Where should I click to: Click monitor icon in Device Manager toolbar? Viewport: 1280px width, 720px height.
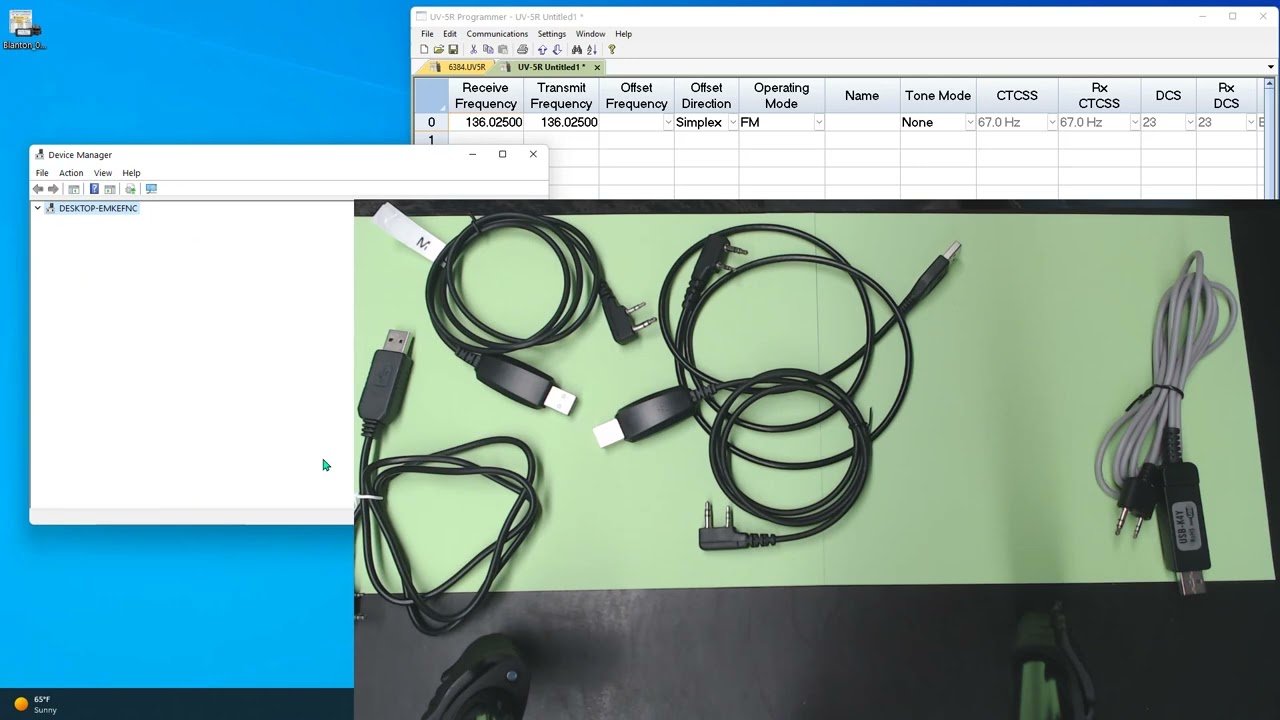pyautogui.click(x=151, y=189)
